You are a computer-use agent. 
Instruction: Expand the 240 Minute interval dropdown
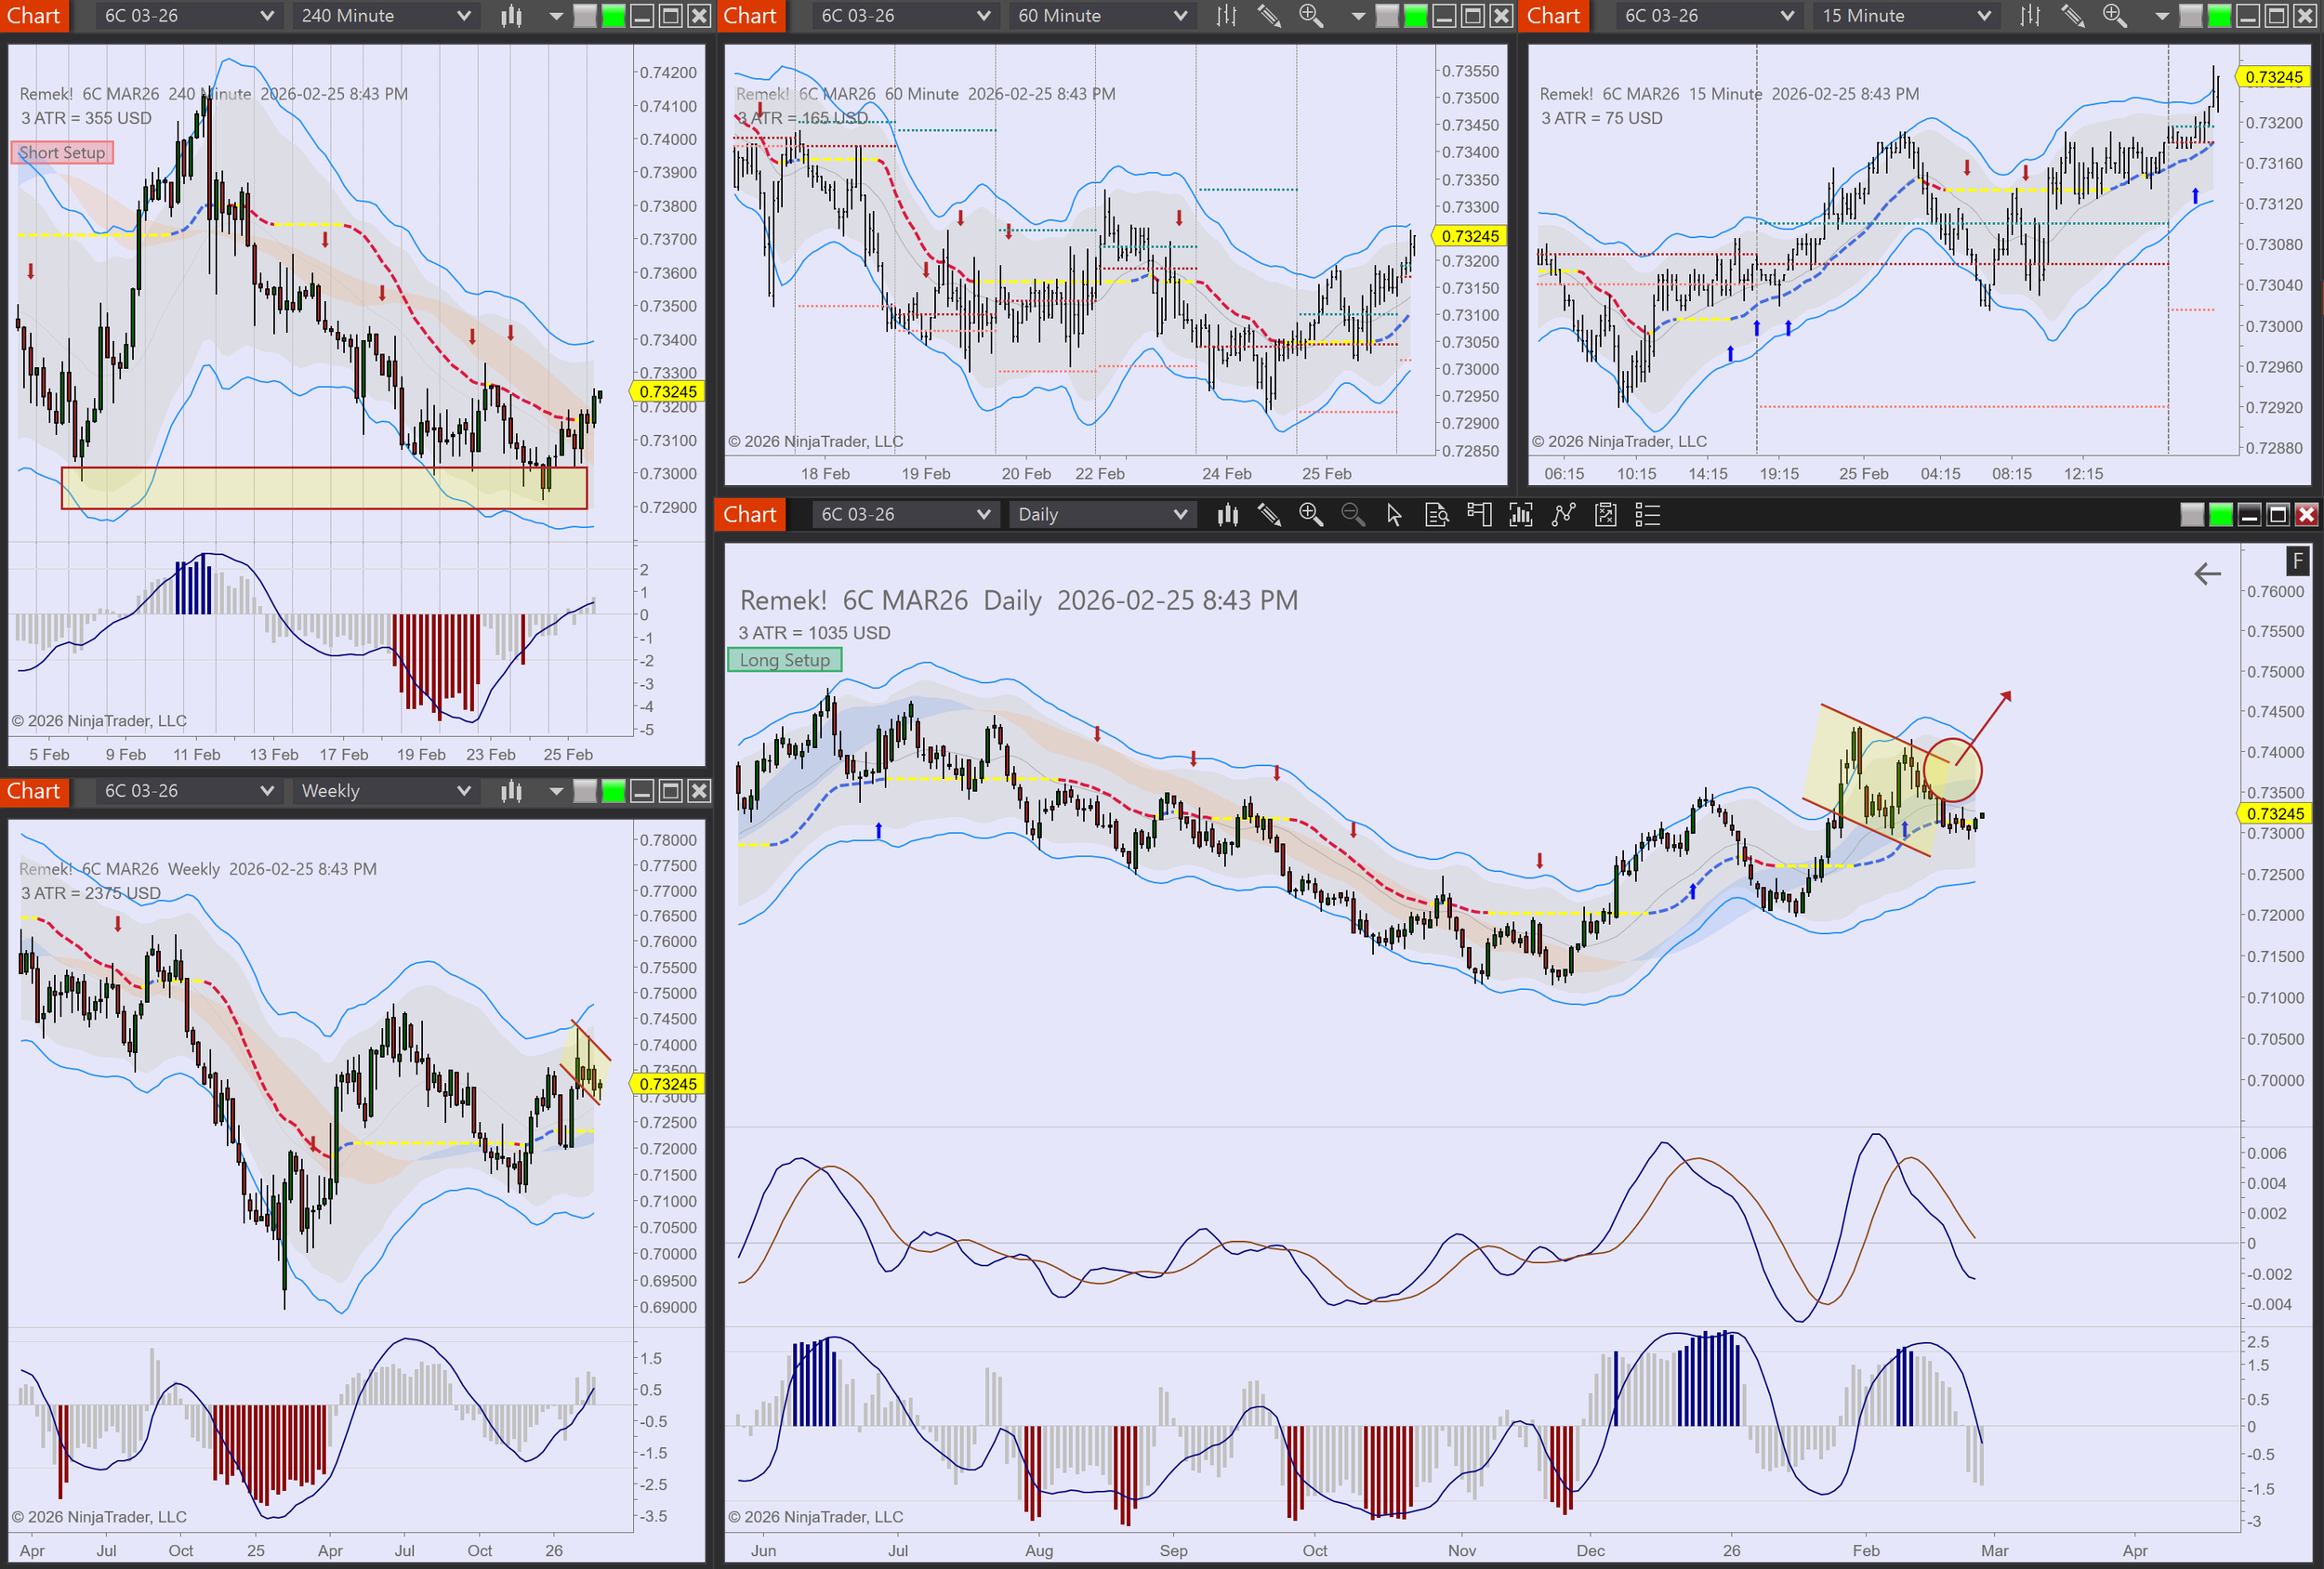(x=463, y=16)
